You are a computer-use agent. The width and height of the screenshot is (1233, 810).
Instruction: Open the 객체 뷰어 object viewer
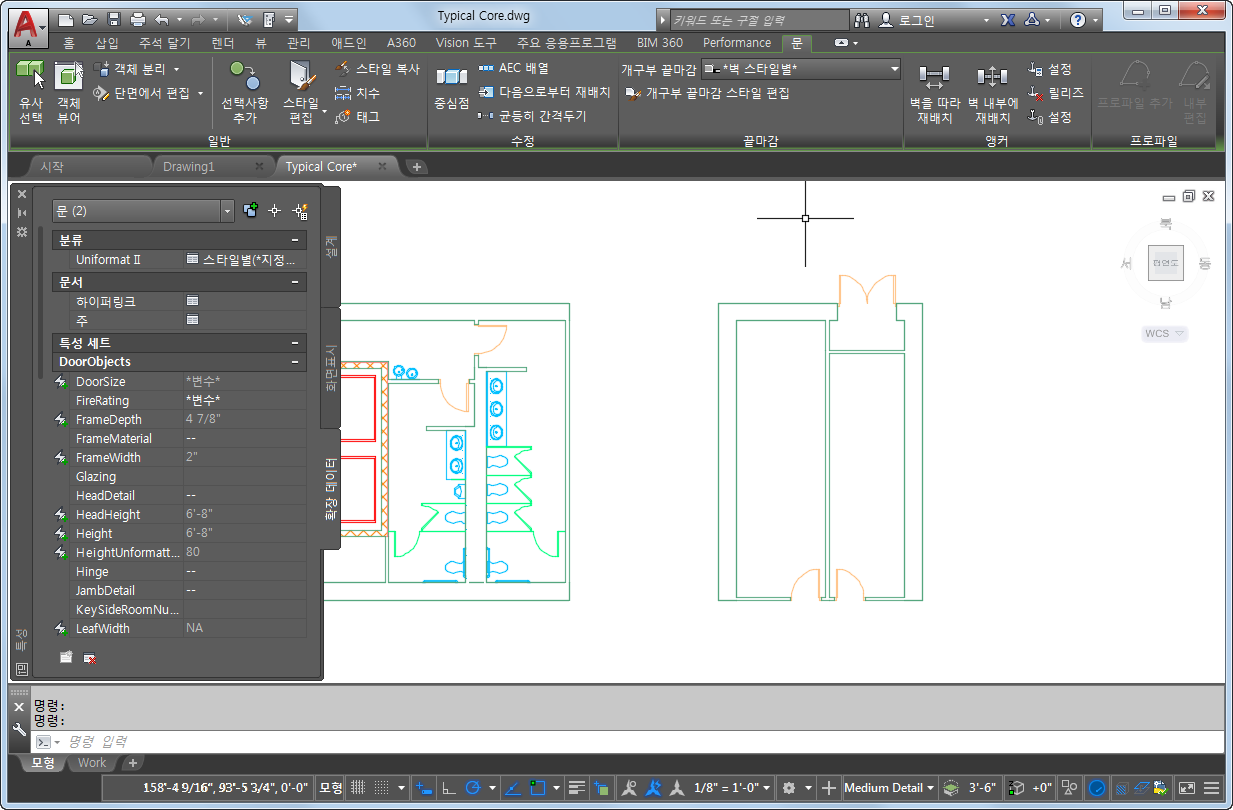[x=68, y=75]
